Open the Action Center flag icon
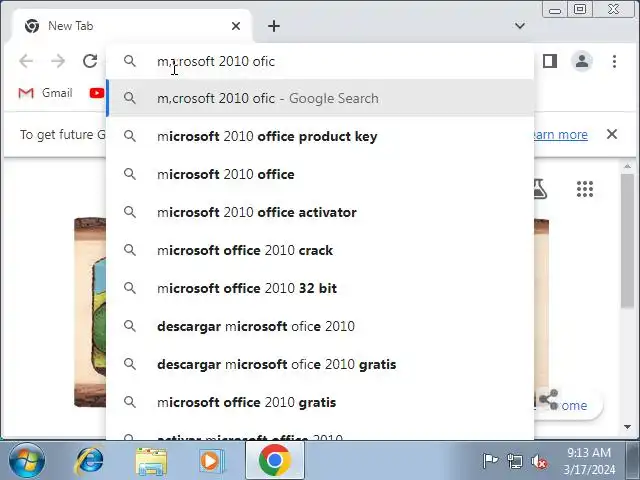The image size is (640, 480). [x=490, y=461]
